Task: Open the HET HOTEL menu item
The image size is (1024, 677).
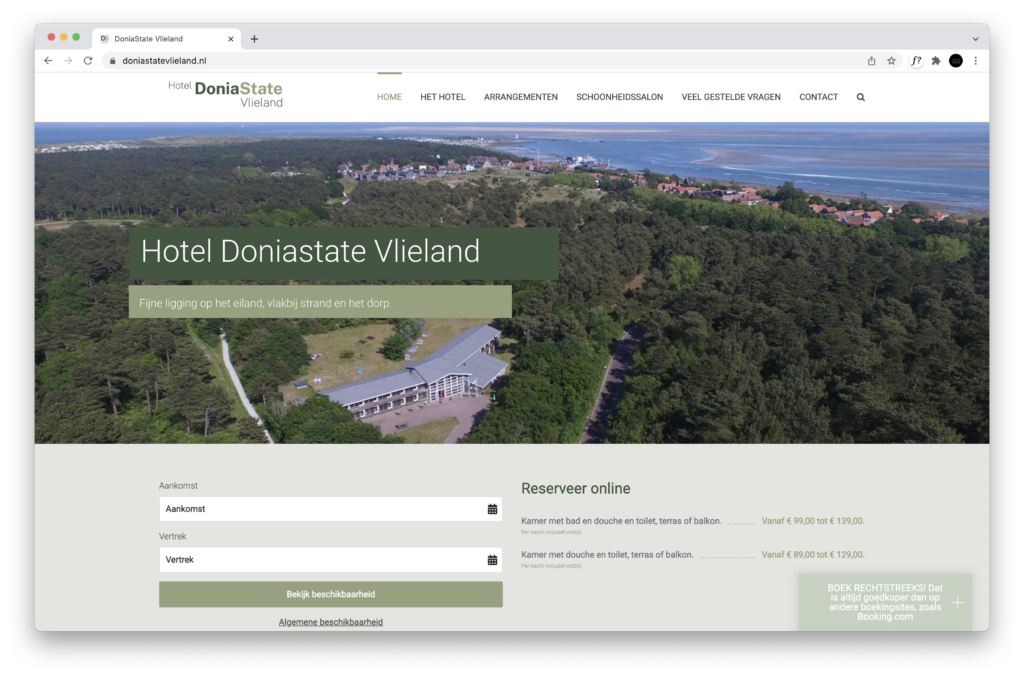Action: [442, 97]
